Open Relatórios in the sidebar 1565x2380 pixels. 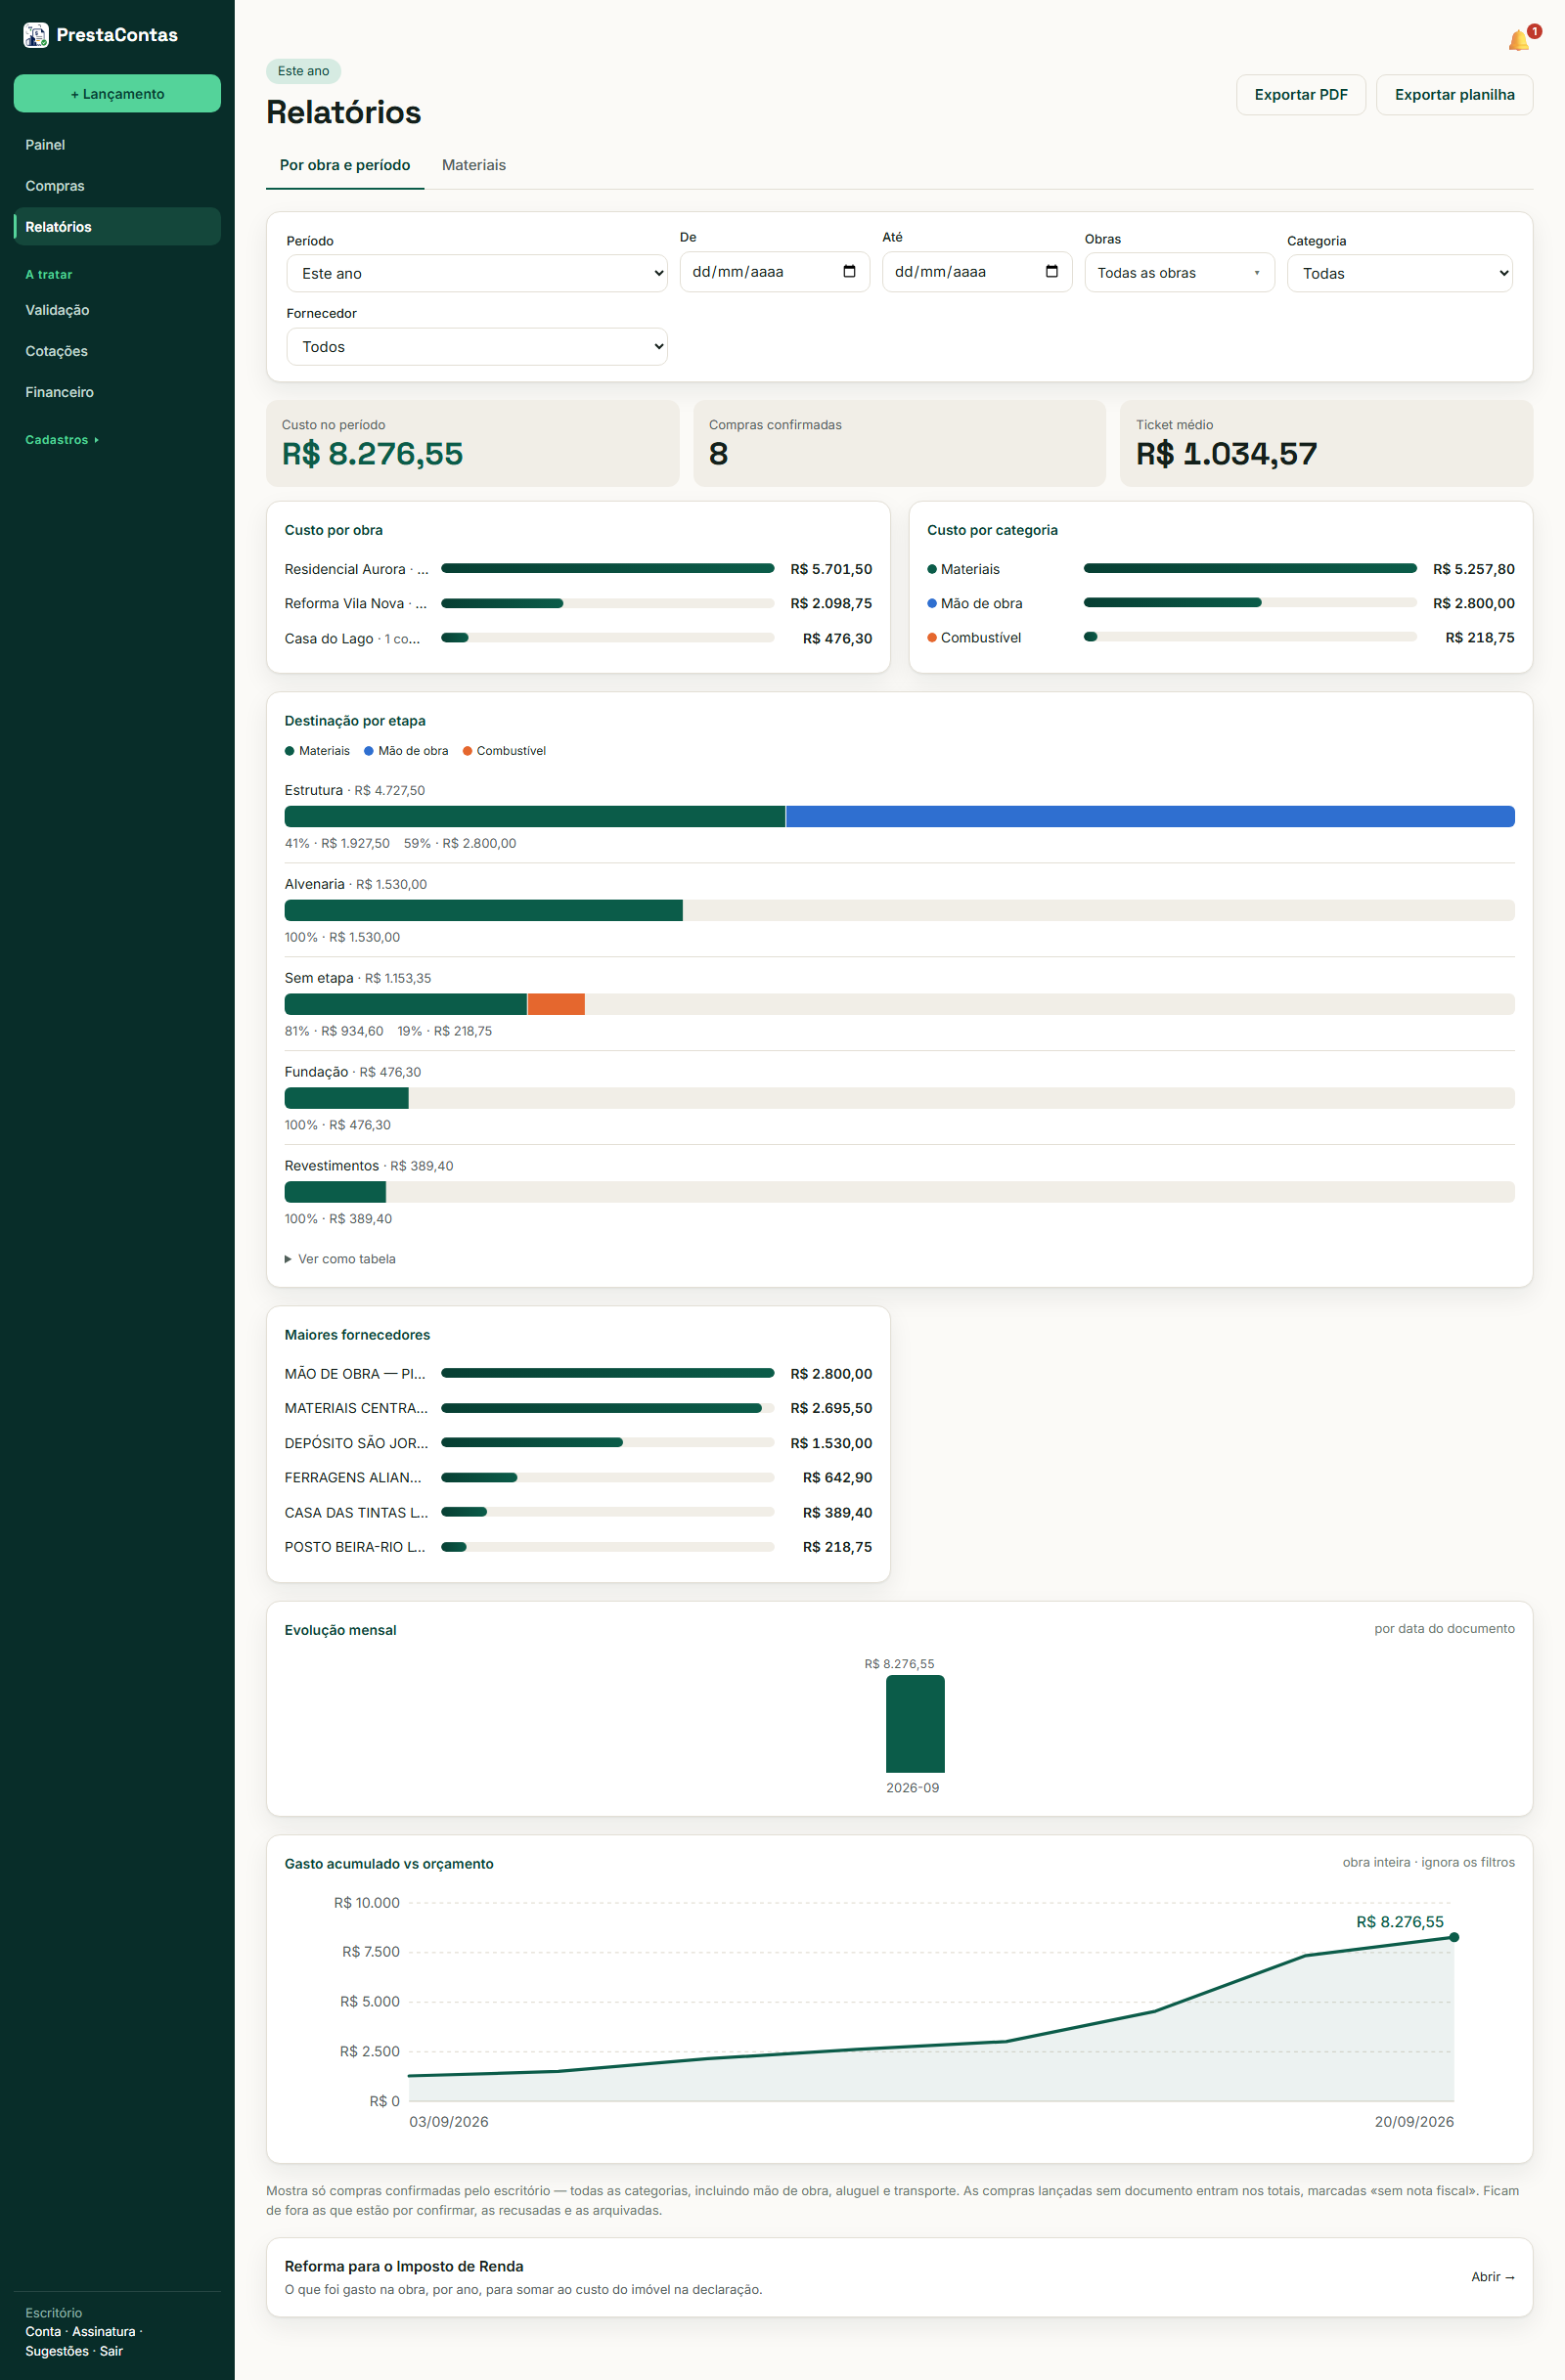pos(117,227)
